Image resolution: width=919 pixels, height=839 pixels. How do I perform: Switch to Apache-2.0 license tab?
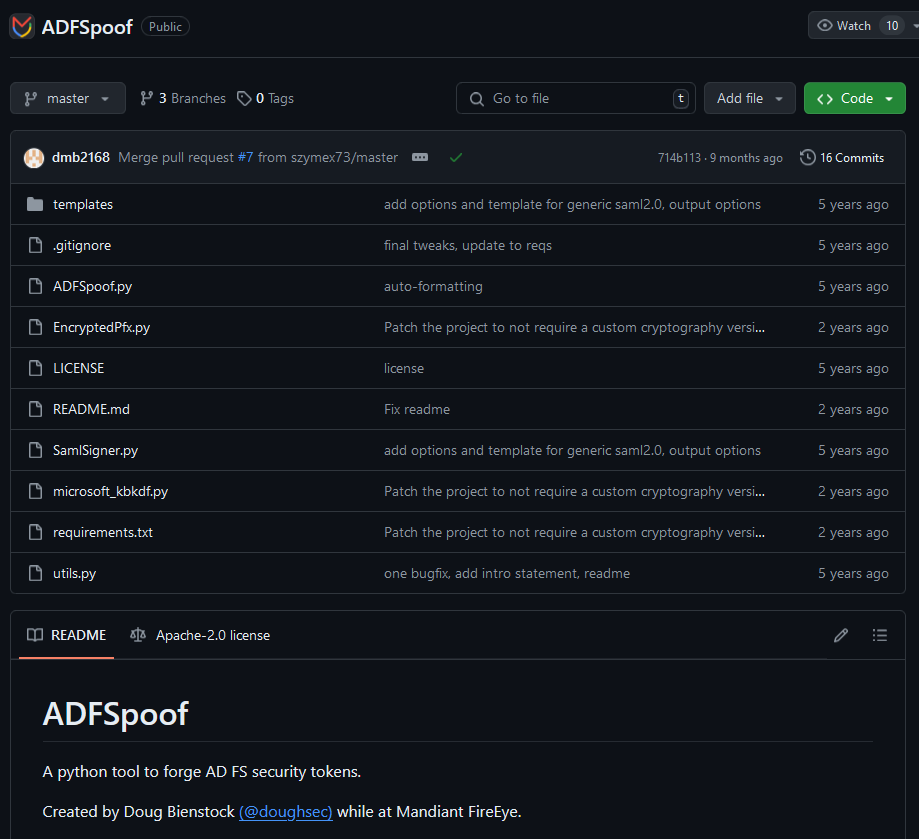[x=200, y=635]
